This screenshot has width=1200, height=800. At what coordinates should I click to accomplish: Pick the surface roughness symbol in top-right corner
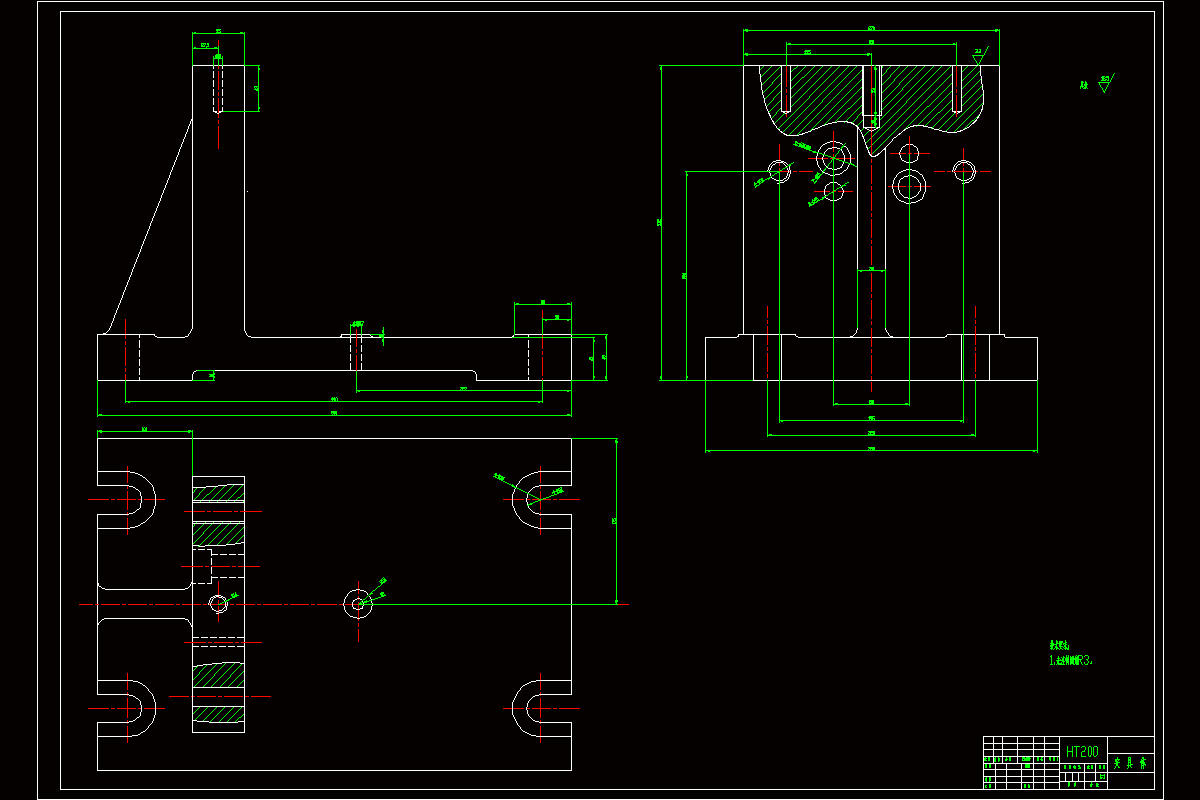(1105, 83)
